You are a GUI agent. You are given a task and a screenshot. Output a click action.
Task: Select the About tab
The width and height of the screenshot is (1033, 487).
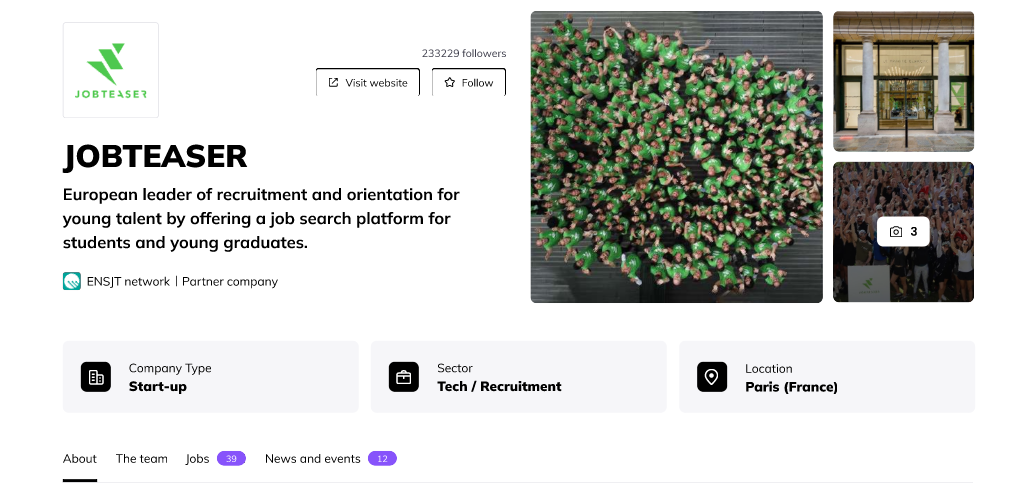(80, 459)
